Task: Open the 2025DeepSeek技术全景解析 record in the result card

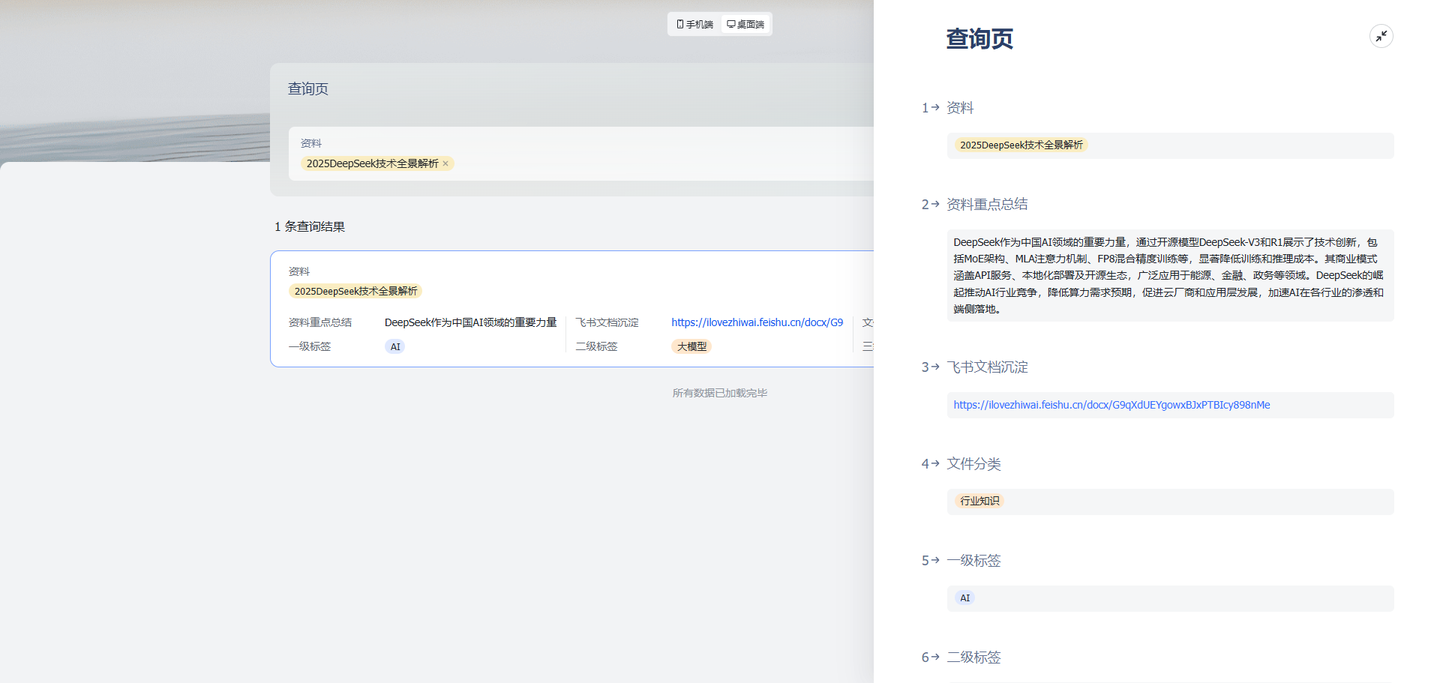Action: tap(355, 291)
